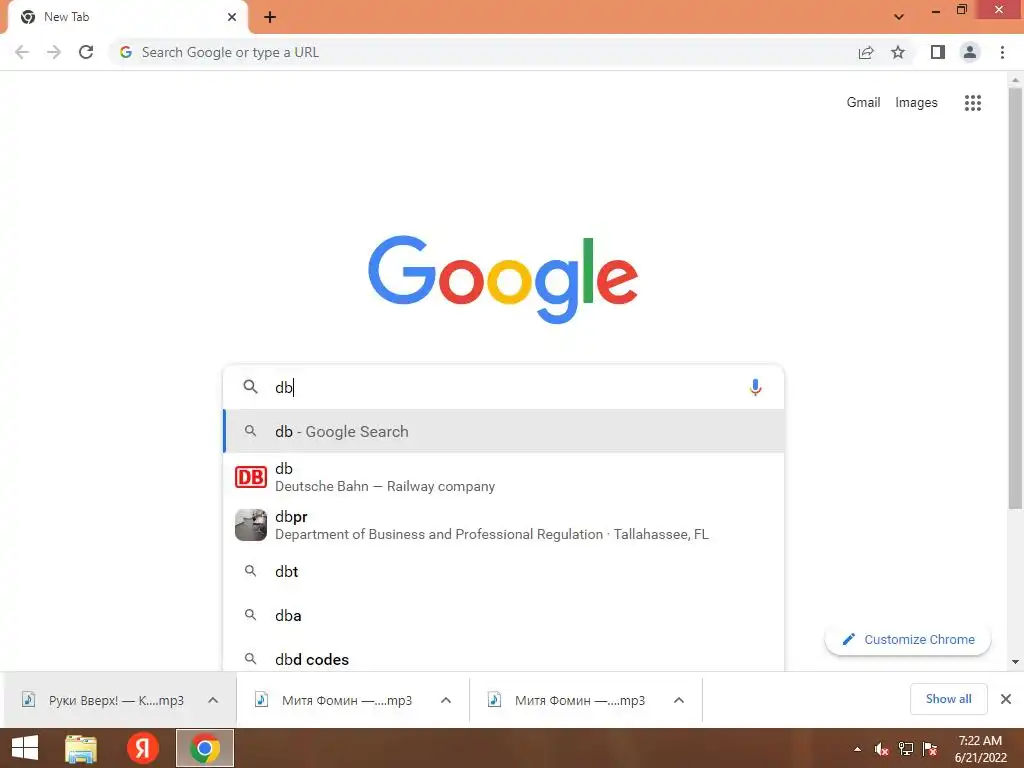Click the Deutsche Bahn DB logo suggestion
1024x768 pixels.
point(251,477)
